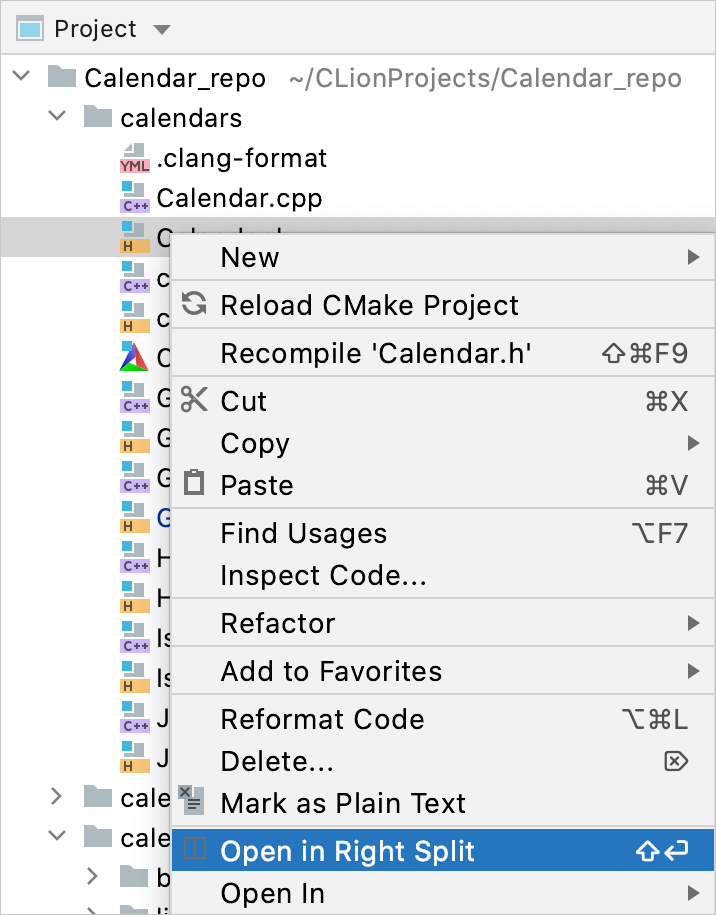Screen dimensions: 716x915
Task: Click the Reload CMake Project refresh icon
Action: (x=195, y=304)
